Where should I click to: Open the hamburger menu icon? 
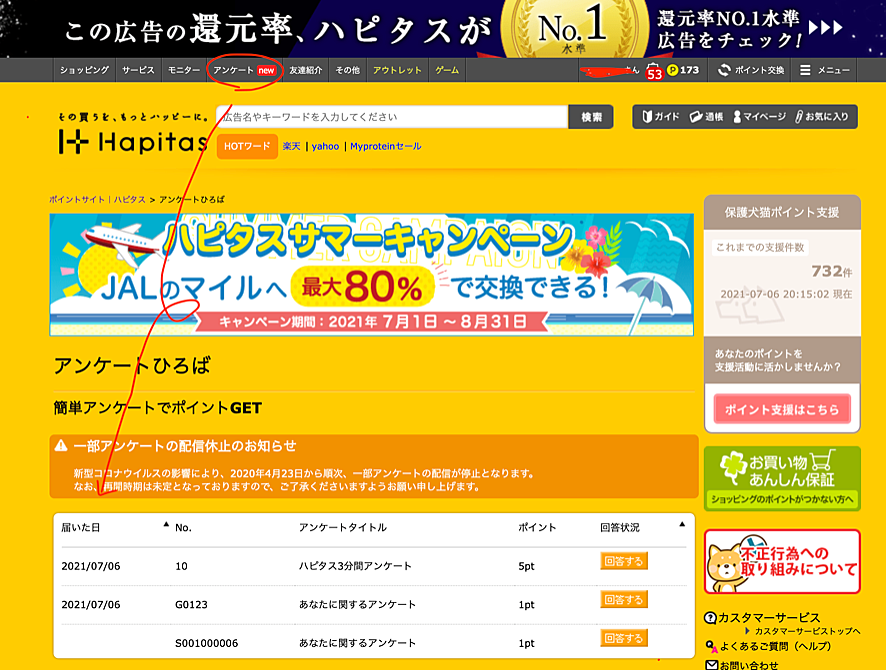point(805,70)
